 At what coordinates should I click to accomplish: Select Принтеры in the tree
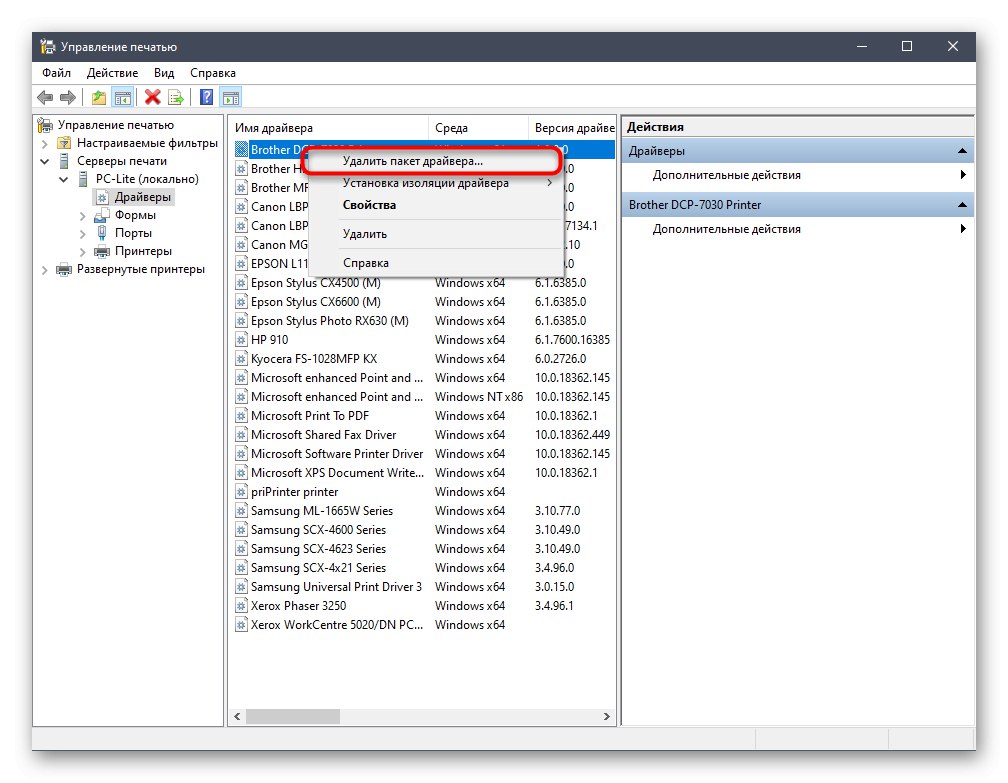point(143,251)
